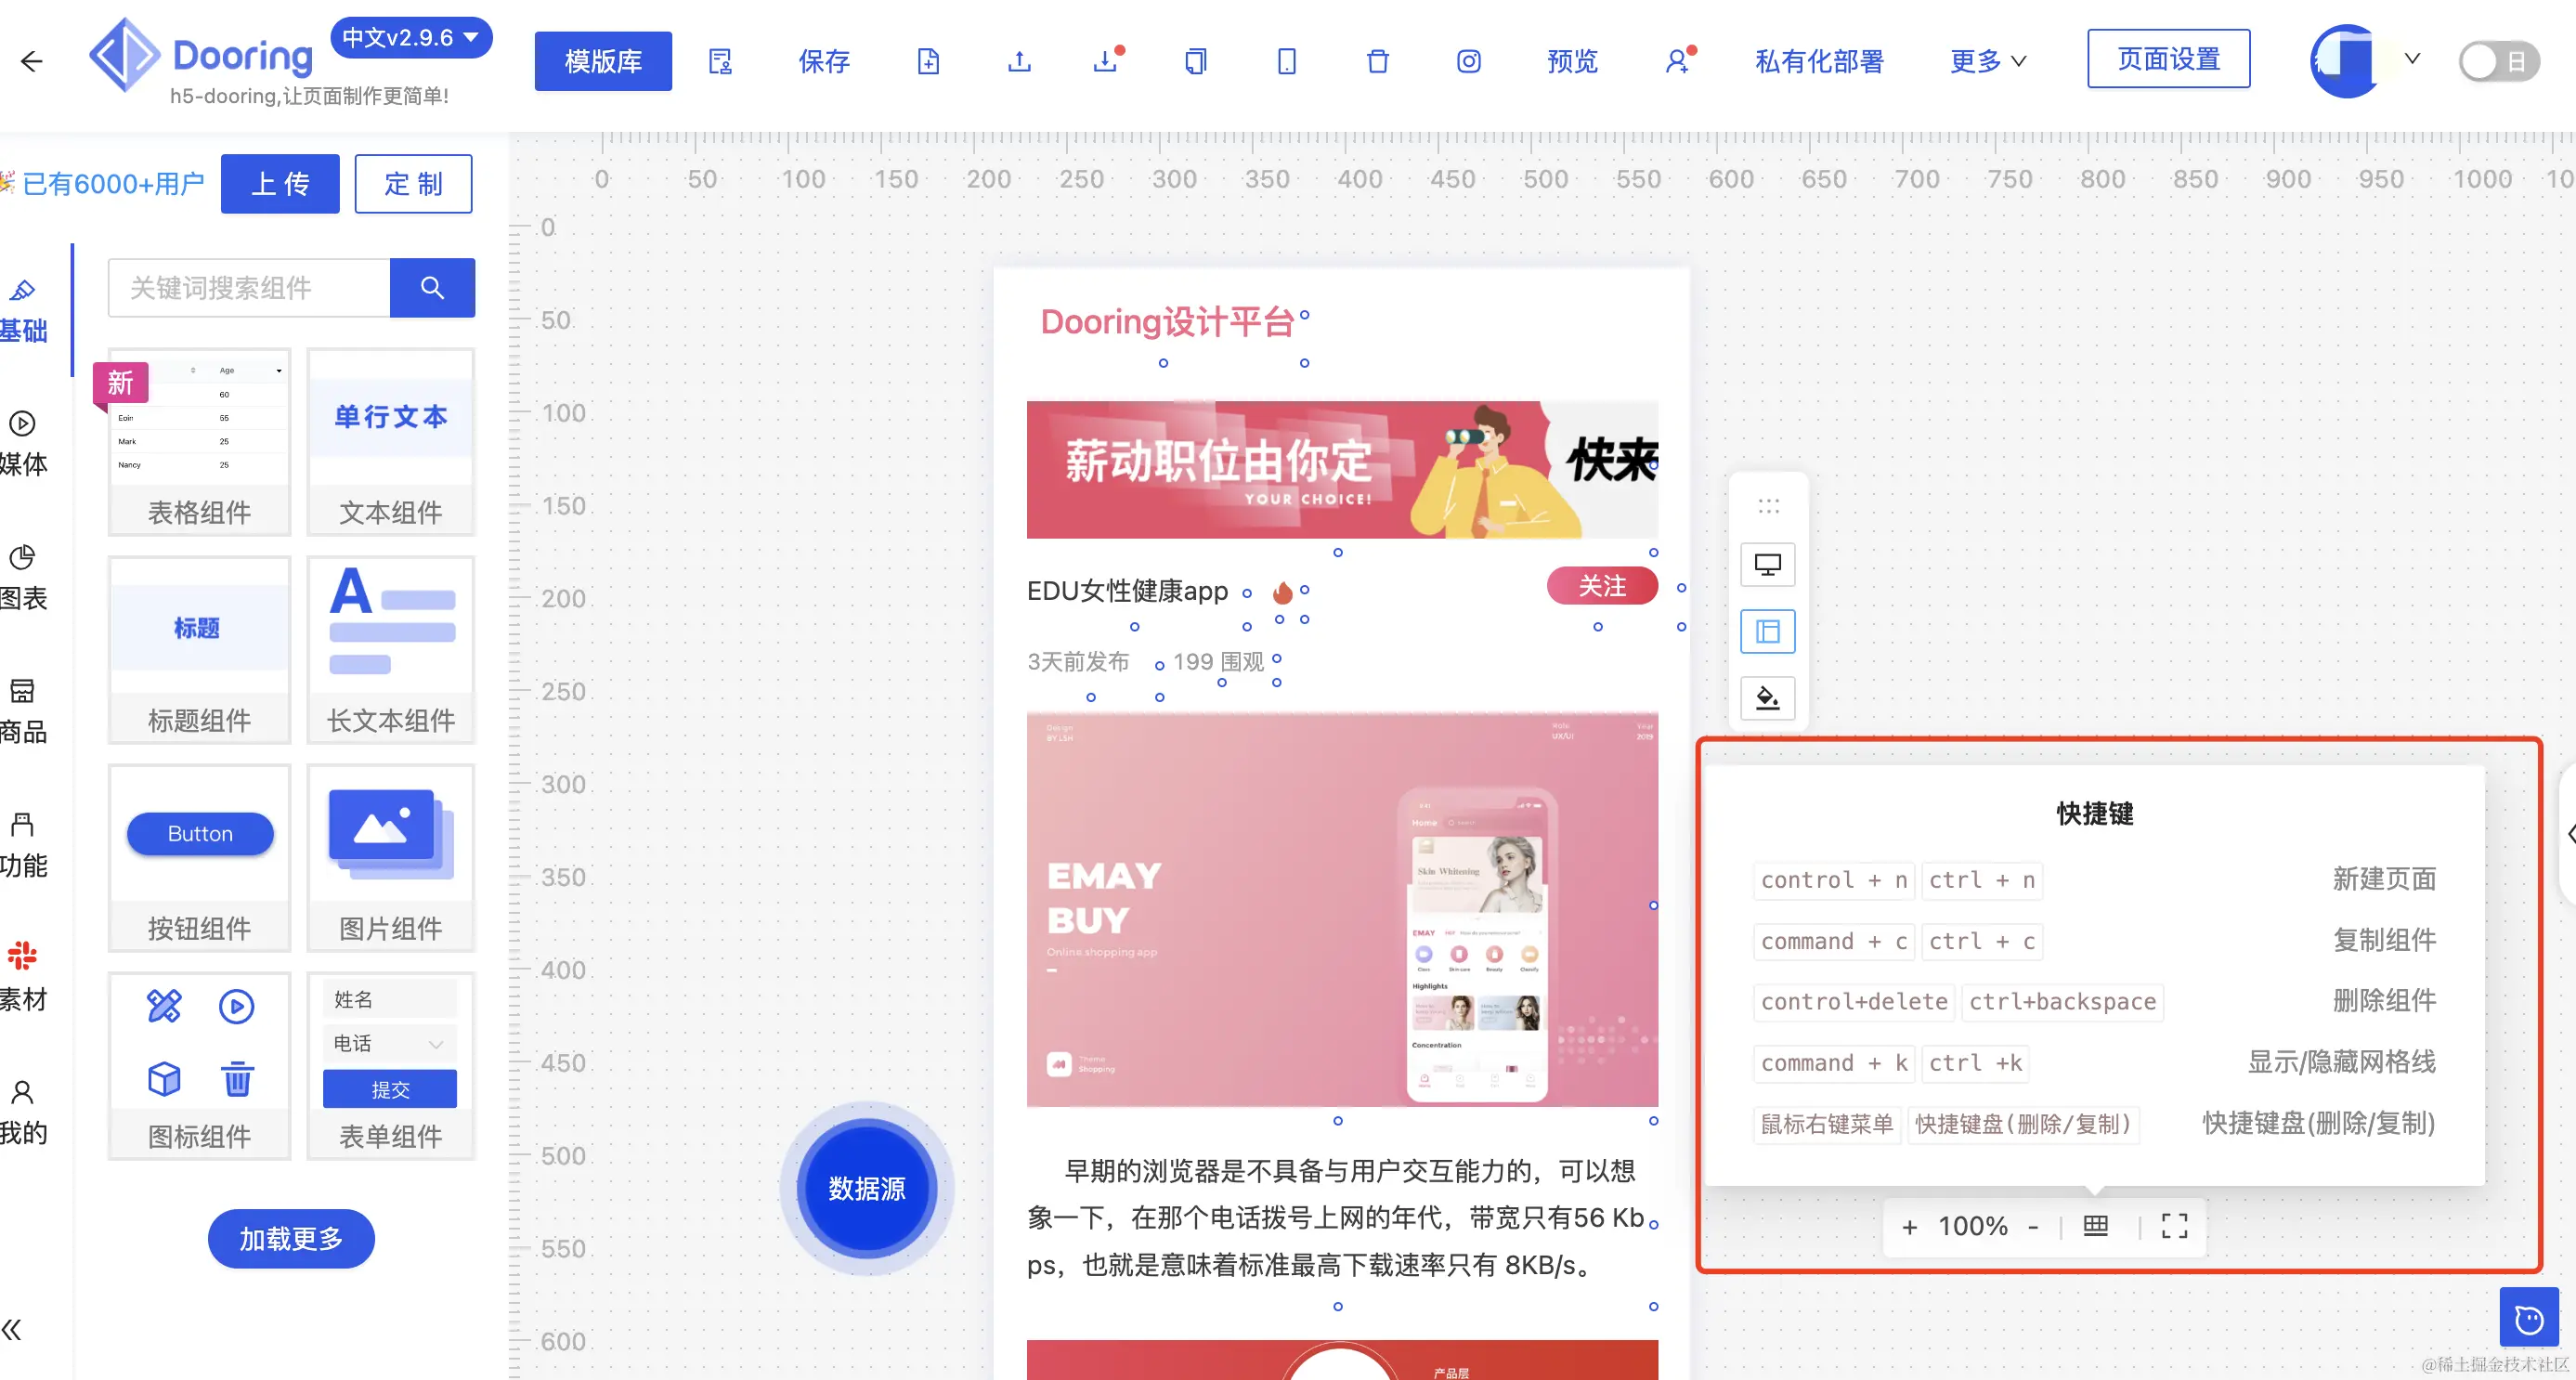The height and width of the screenshot is (1380, 2576).
Task: Select the 图表 sidebar tab
Action: (23, 577)
